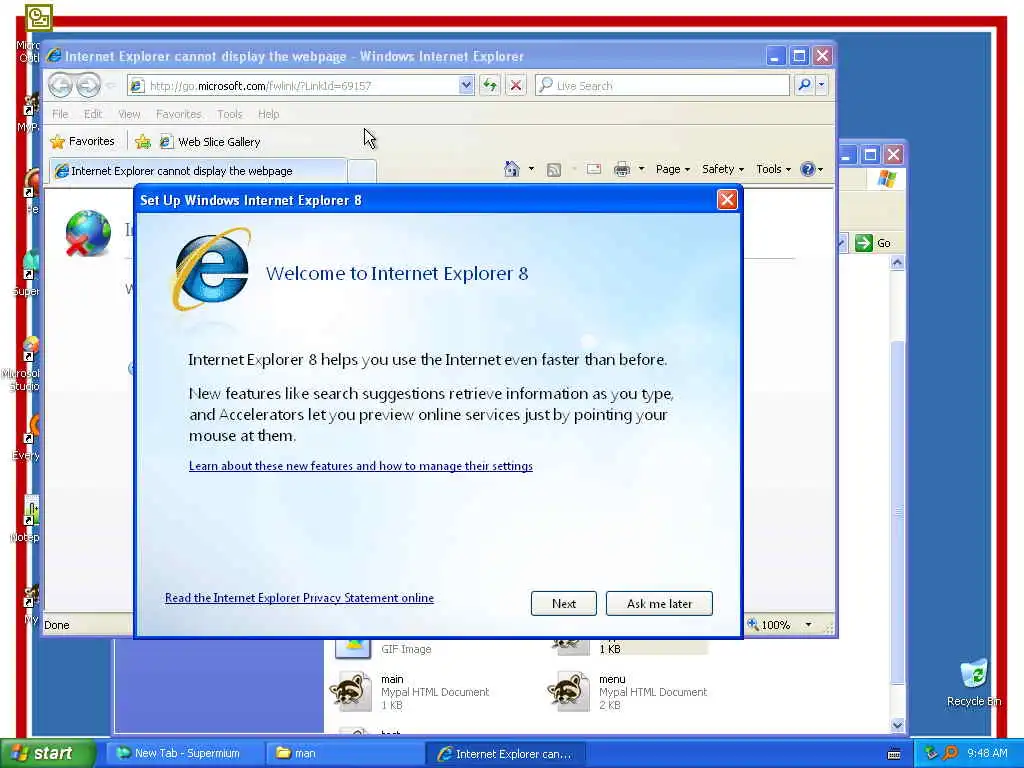Select the 'menu' Mypal HTML Document file
The image size is (1024, 768).
pyautogui.click(x=628, y=692)
